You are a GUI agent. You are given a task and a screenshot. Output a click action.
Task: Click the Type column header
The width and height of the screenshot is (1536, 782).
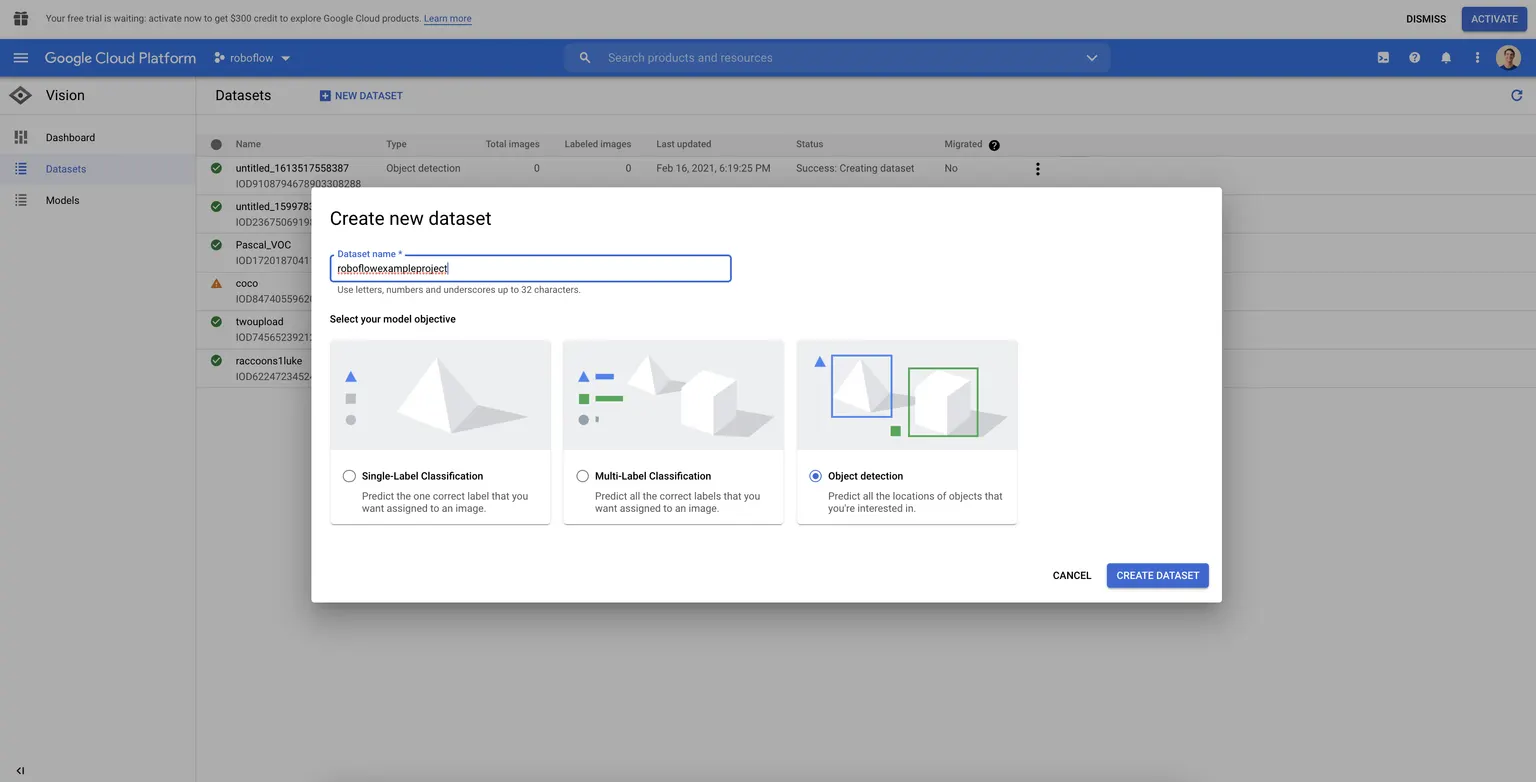pyautogui.click(x=396, y=144)
